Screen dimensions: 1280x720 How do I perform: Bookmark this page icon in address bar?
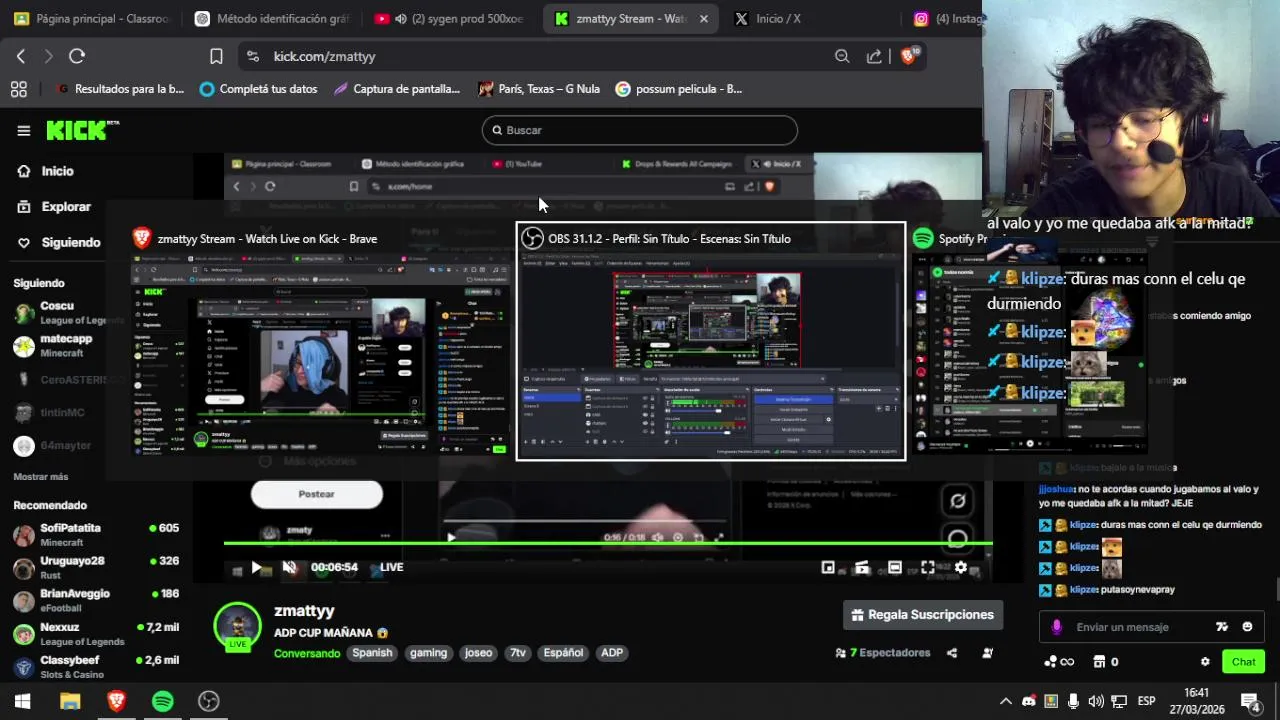click(x=216, y=56)
